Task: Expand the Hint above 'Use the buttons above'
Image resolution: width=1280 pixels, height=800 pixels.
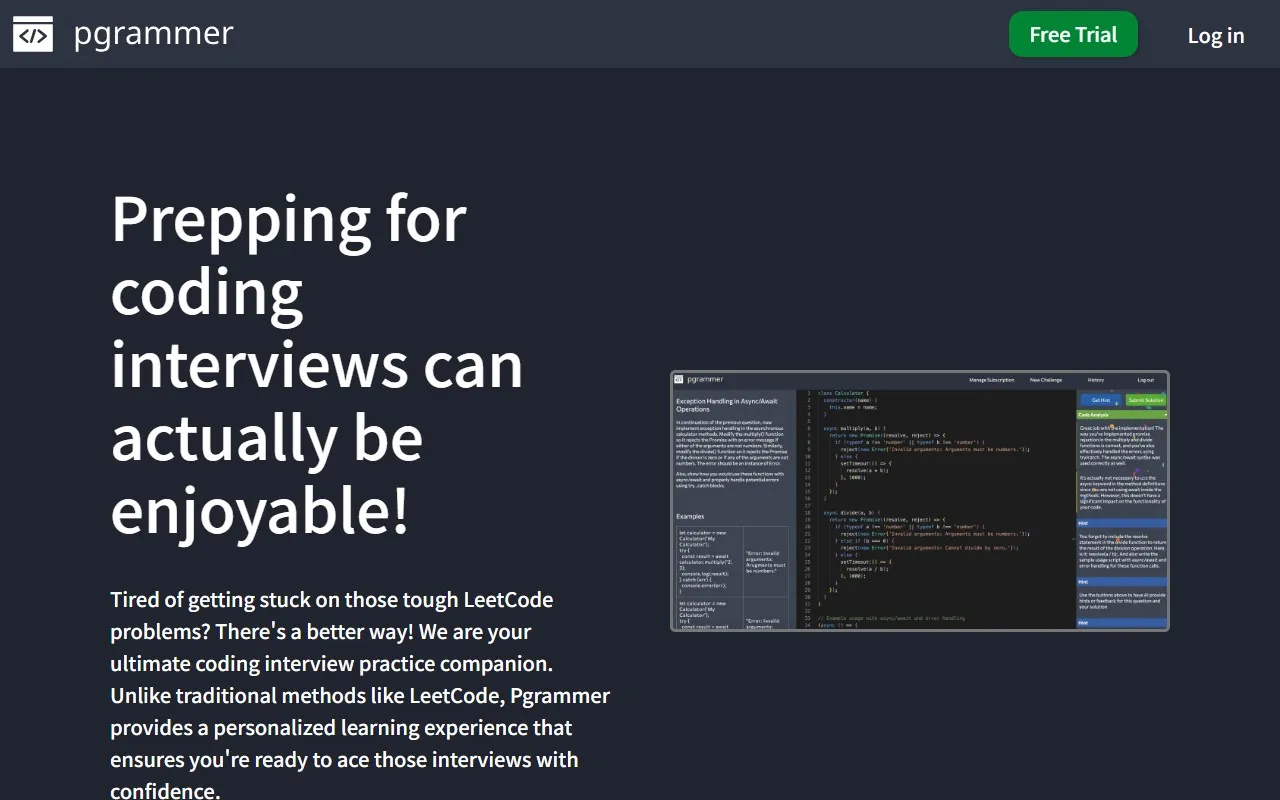Action: [x=1121, y=581]
